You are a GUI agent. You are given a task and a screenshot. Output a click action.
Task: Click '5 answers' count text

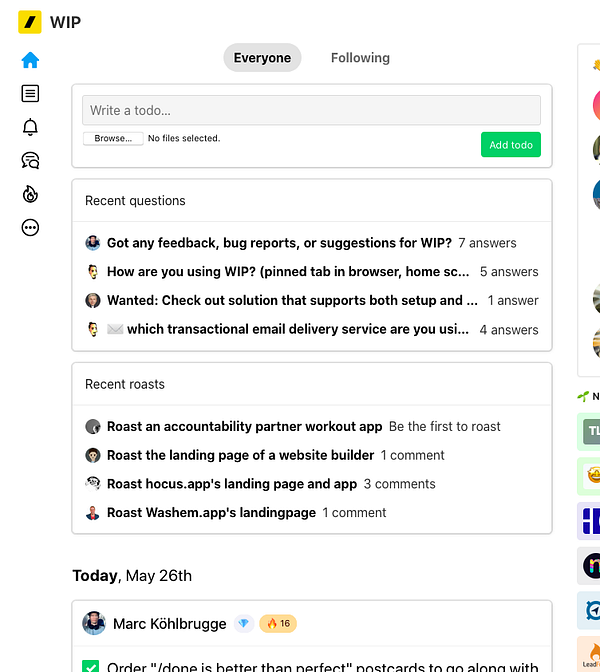tap(509, 272)
